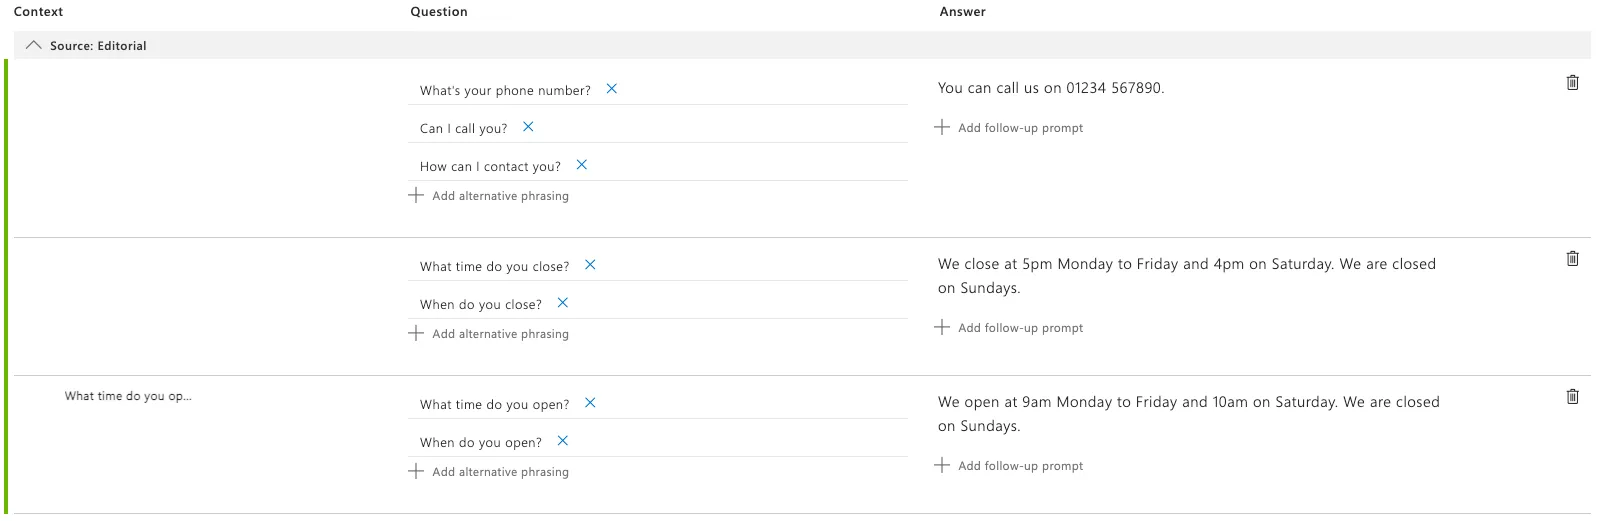Edit the 'You can call us on 01234 567890' answer
This screenshot has height=521, width=1597.
[1051, 88]
